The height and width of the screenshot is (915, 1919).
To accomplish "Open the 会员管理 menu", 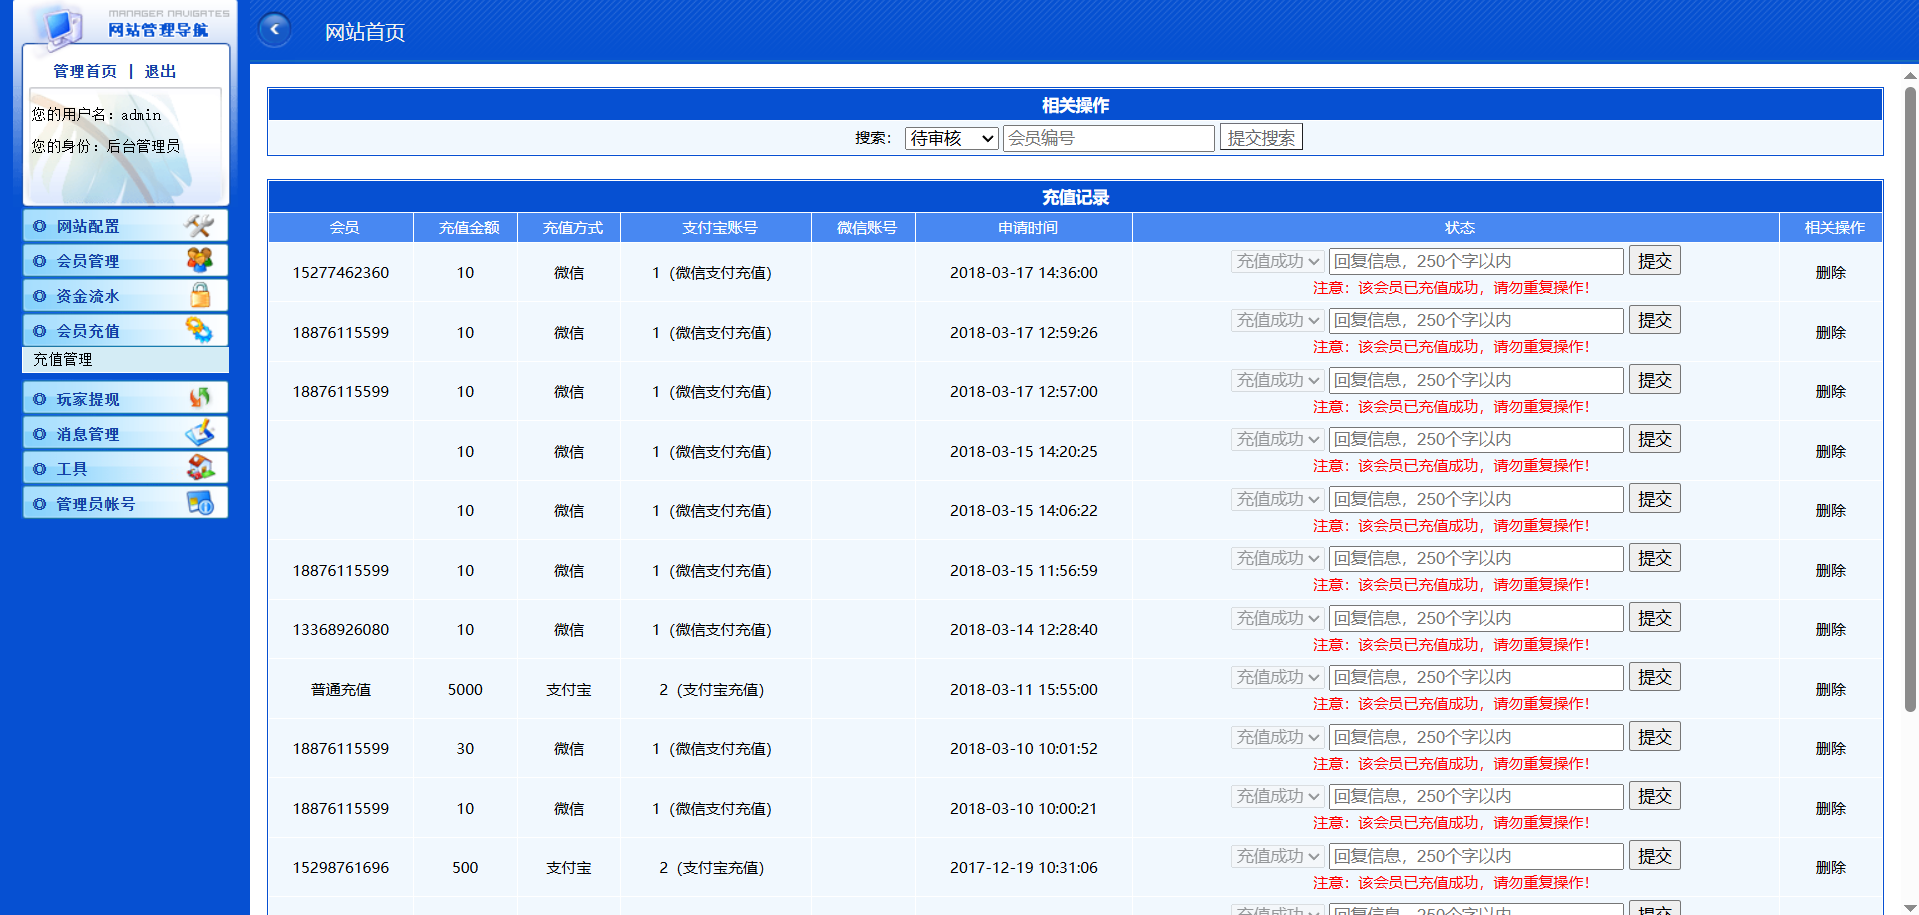I will pos(125,261).
